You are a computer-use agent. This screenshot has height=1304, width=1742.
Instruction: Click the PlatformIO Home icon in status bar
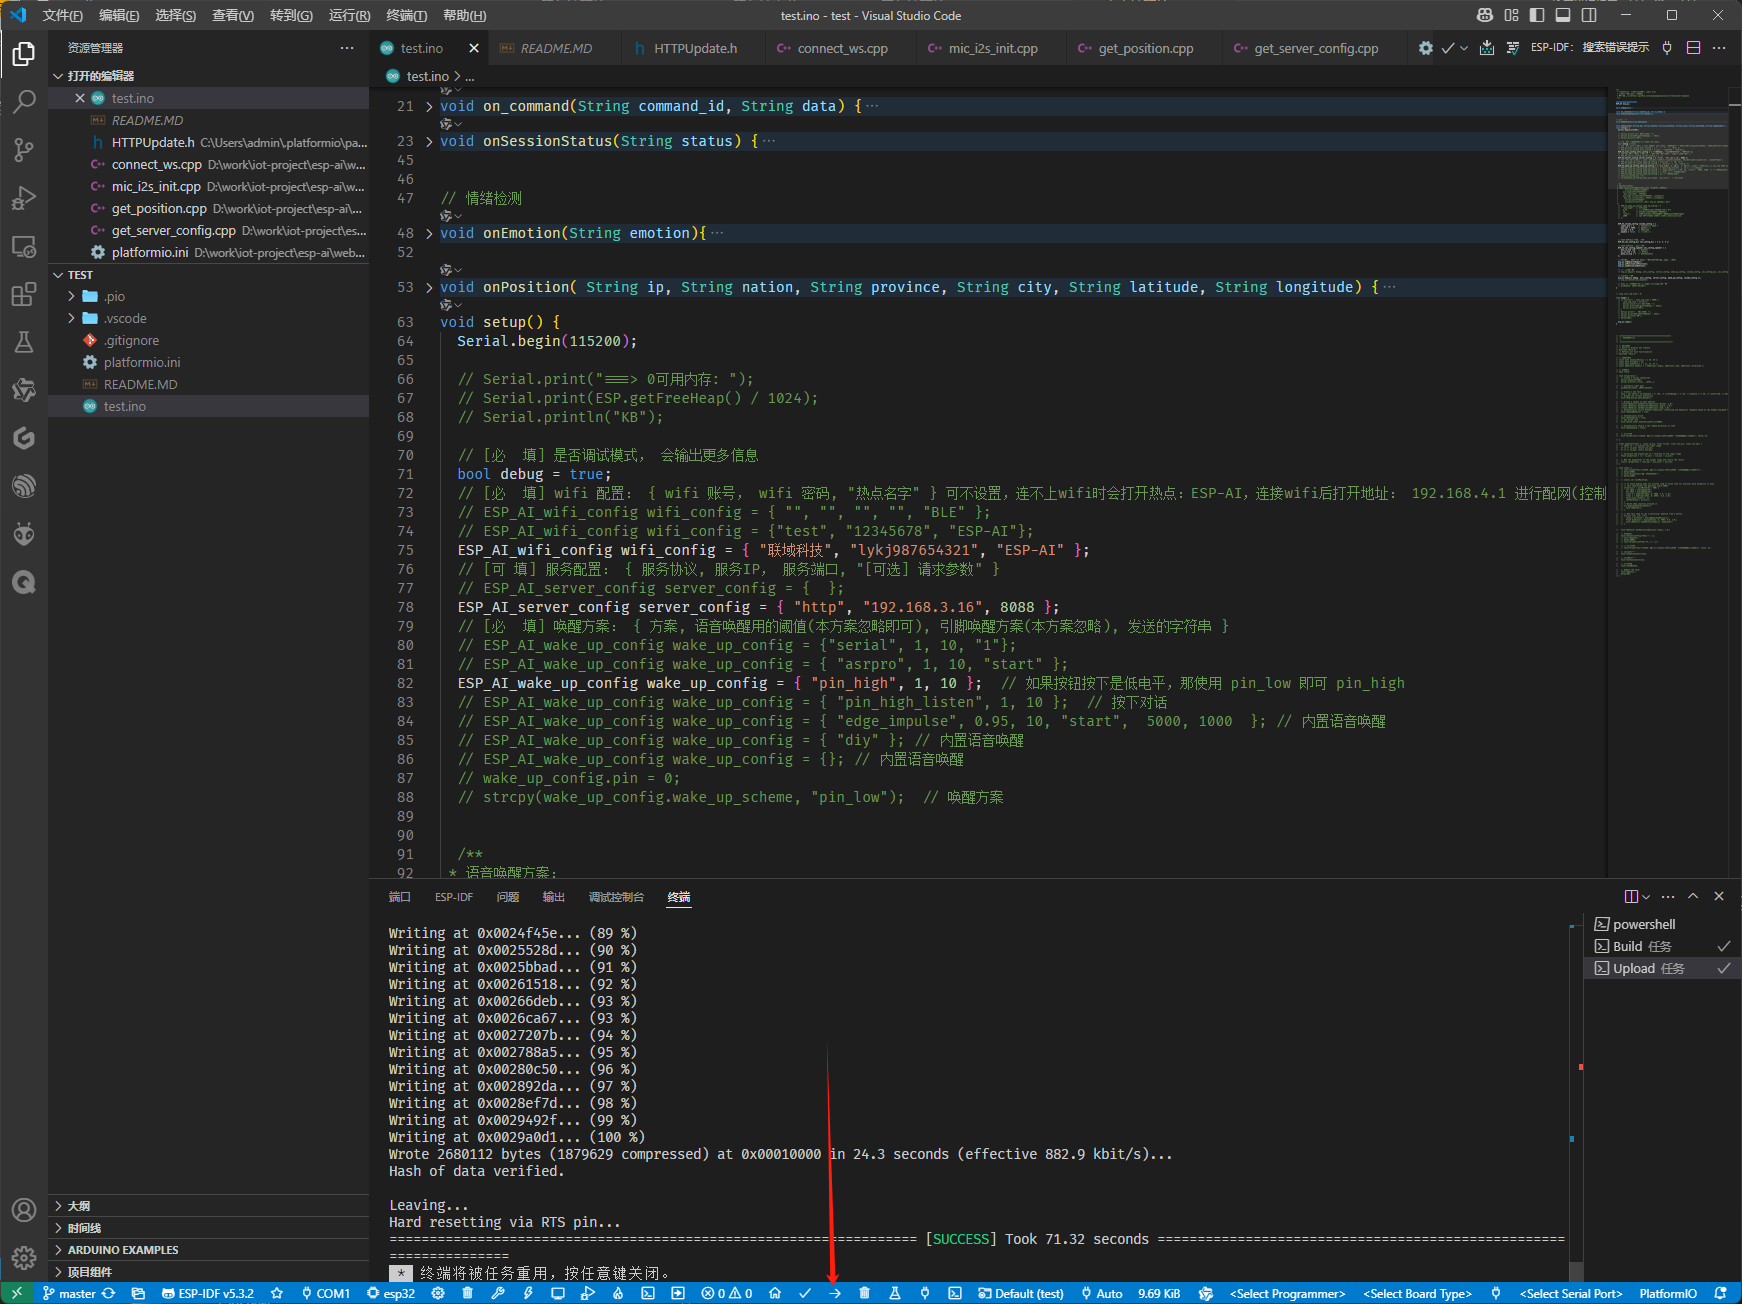[x=775, y=1293]
